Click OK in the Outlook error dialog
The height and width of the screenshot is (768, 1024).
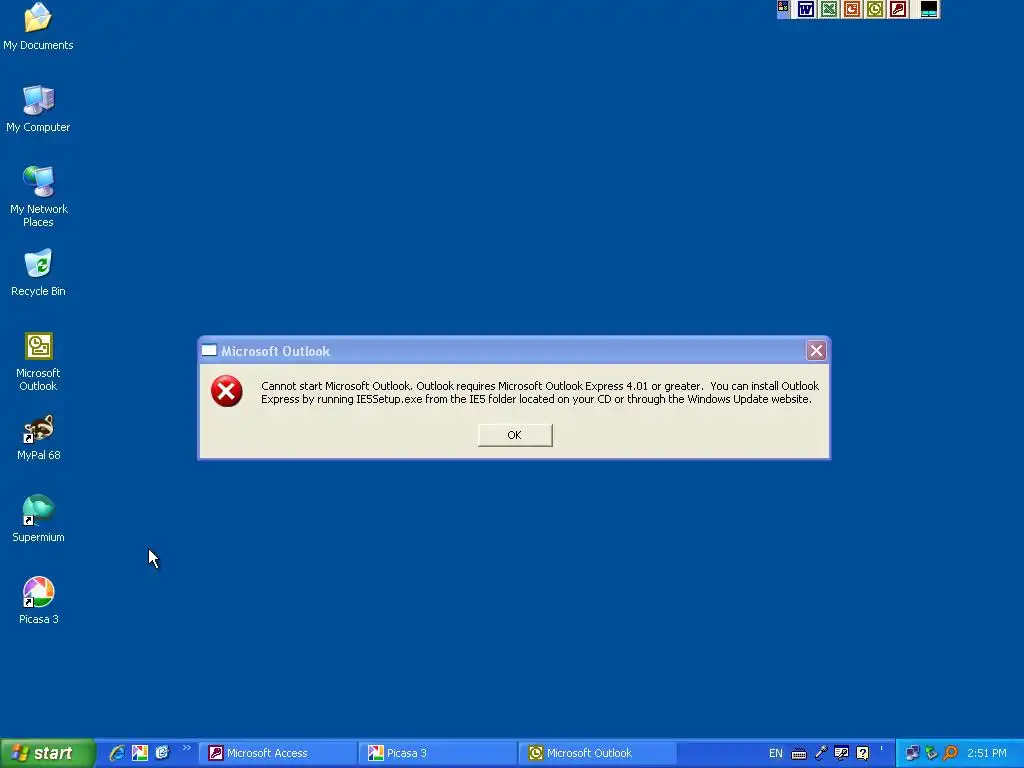[515, 435]
